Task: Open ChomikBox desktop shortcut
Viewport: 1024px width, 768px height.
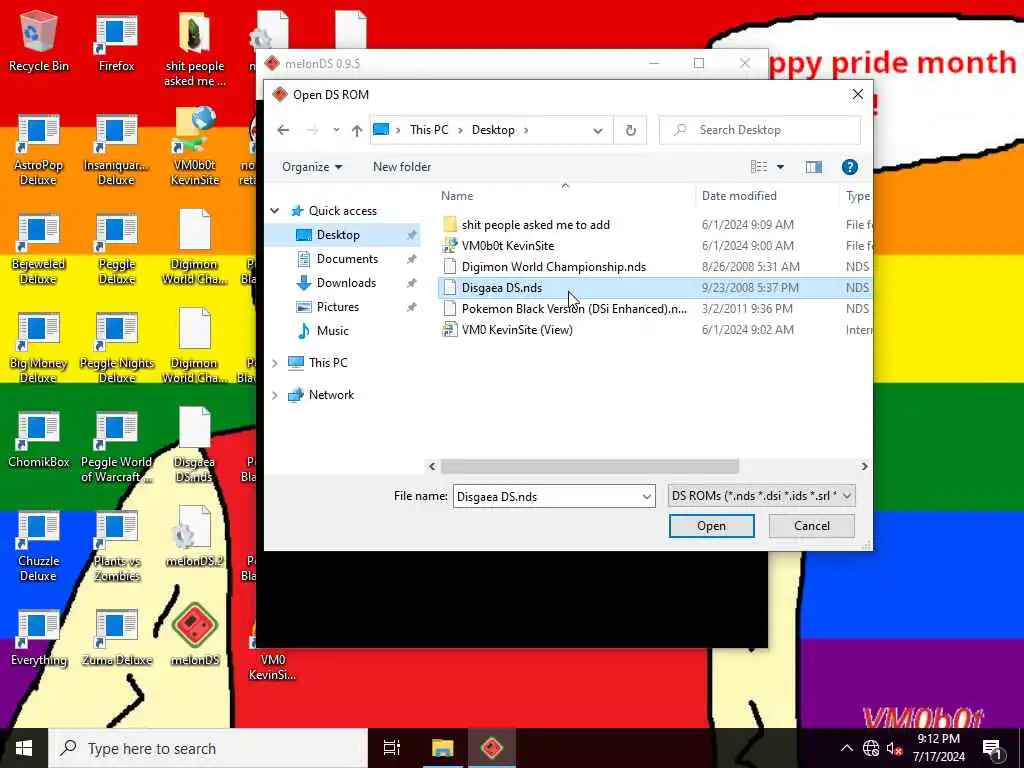Action: [39, 440]
